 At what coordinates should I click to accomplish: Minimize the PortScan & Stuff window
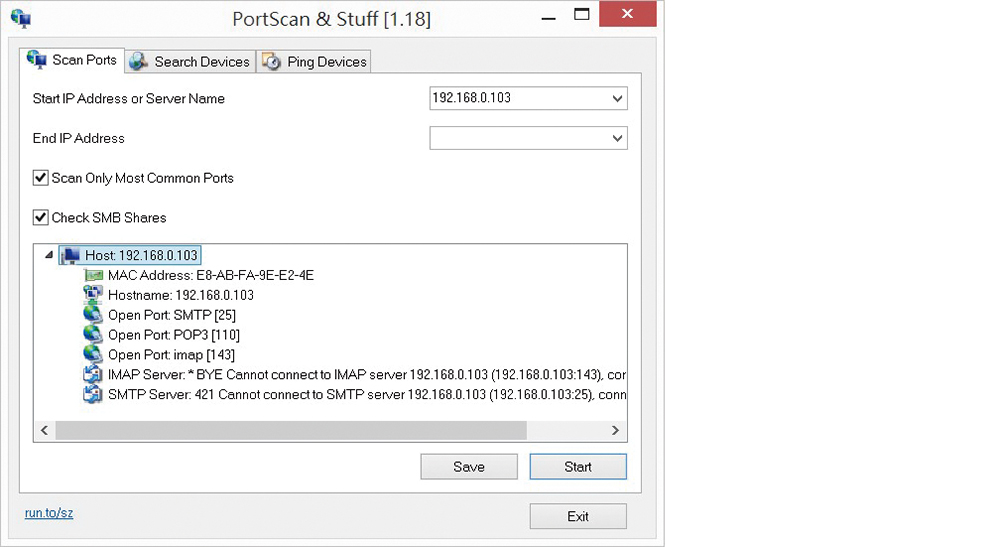tap(548, 17)
